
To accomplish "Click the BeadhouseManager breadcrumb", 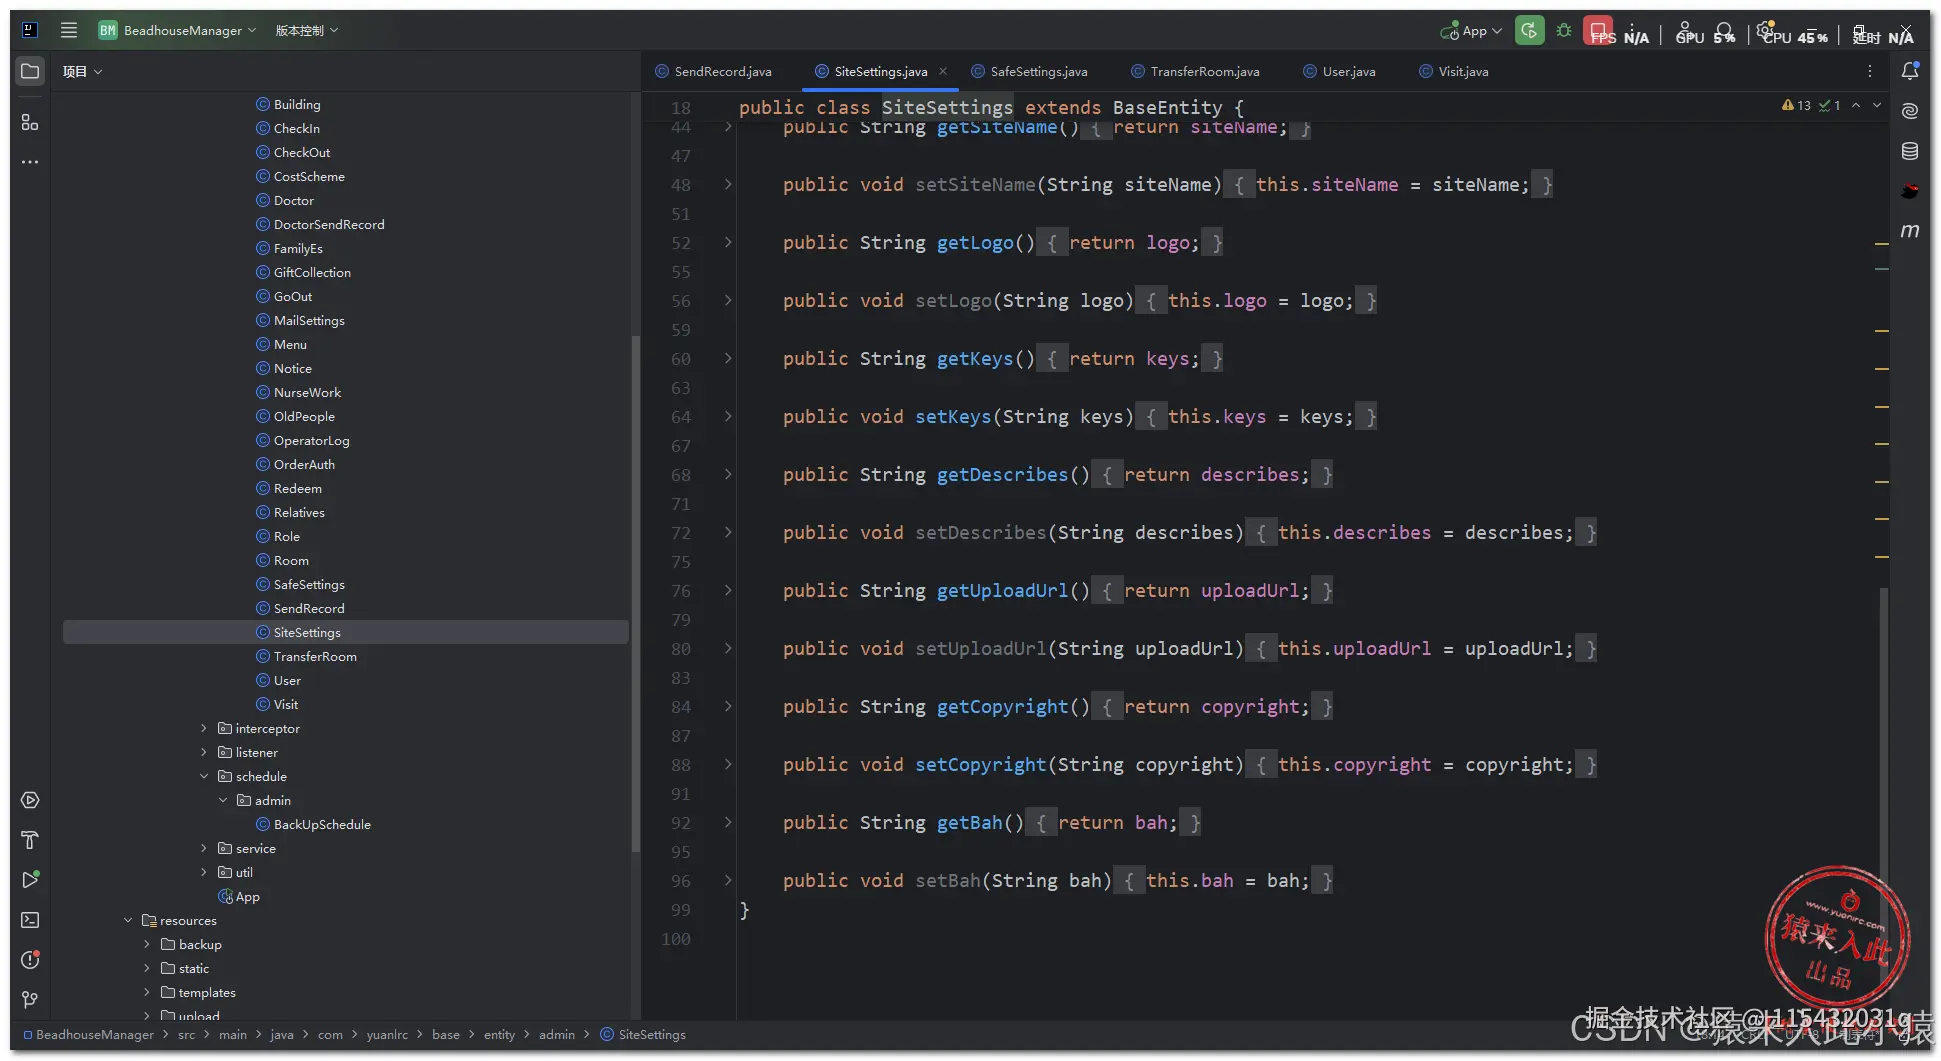I will [x=89, y=1034].
